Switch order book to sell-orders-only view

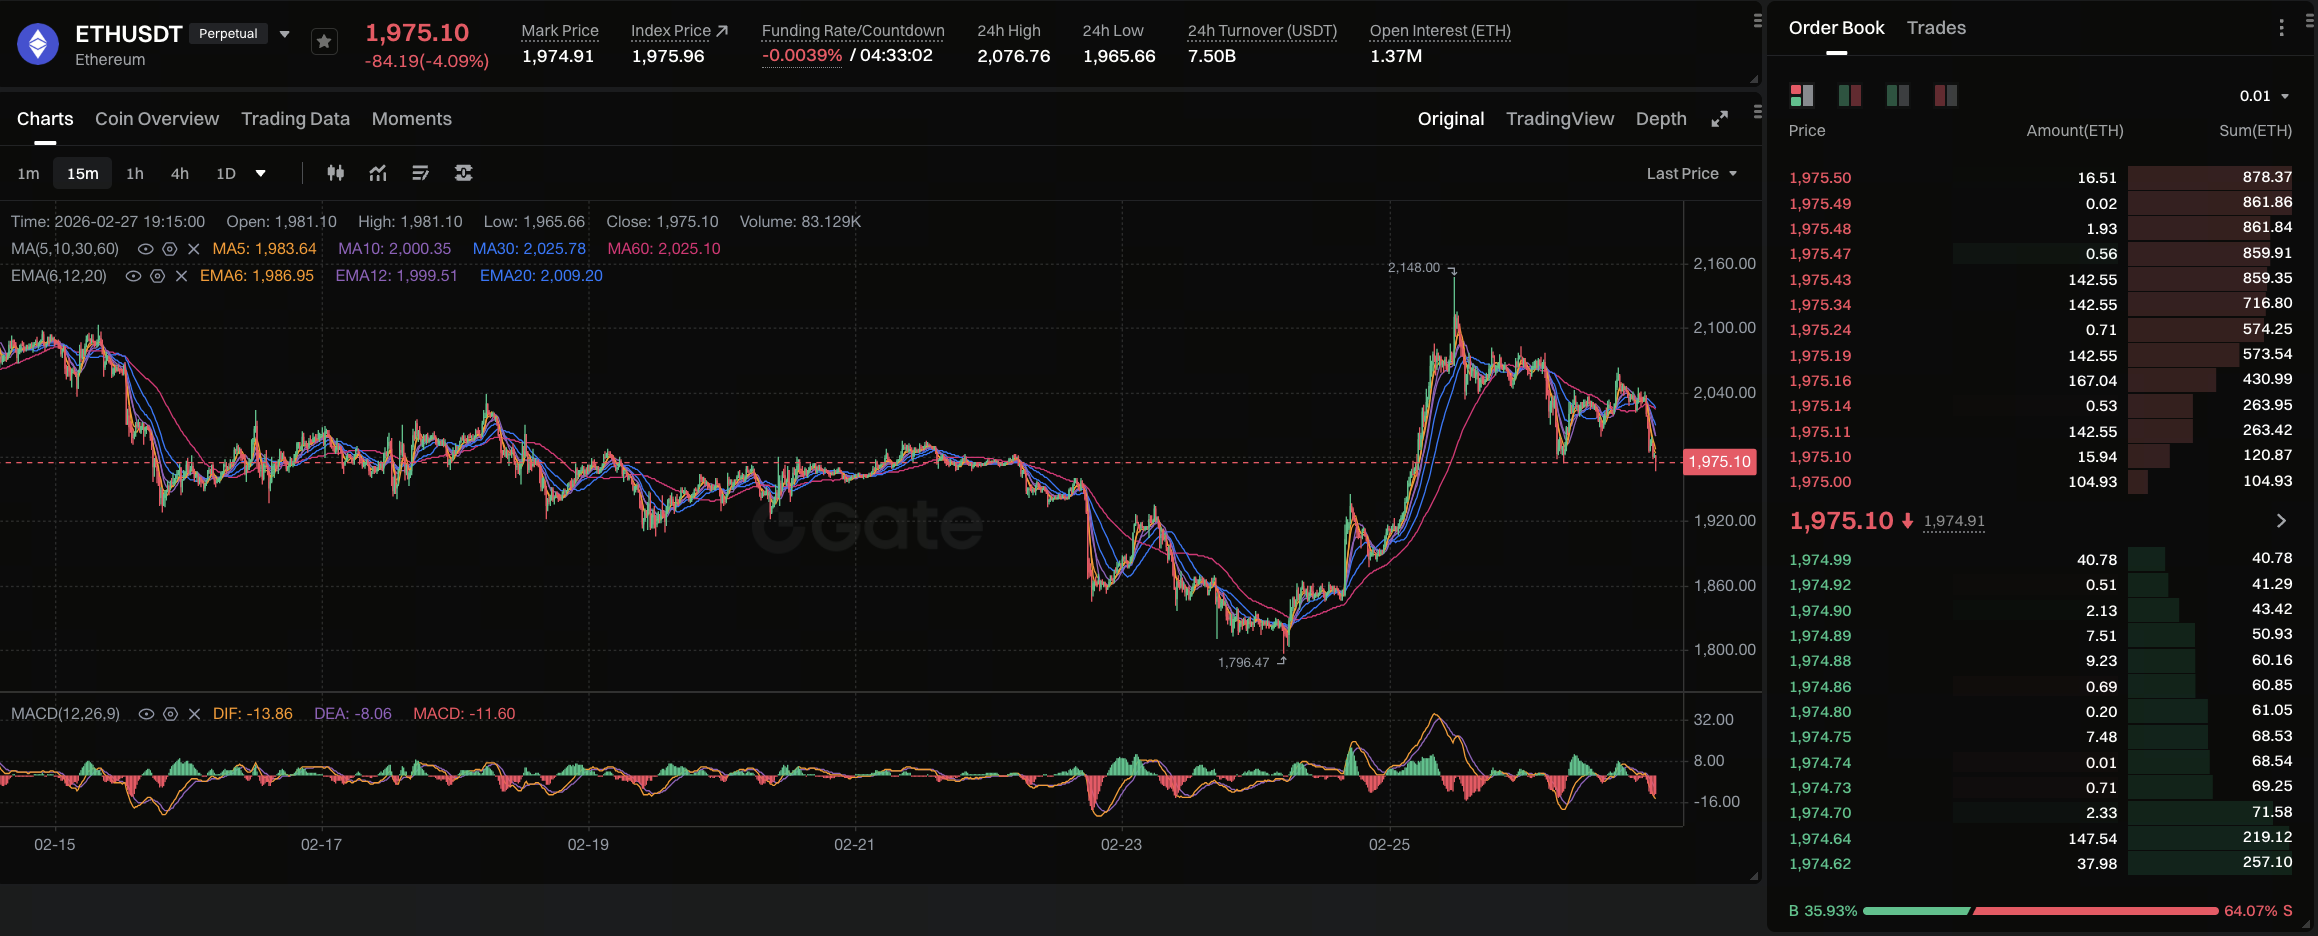click(x=1945, y=95)
